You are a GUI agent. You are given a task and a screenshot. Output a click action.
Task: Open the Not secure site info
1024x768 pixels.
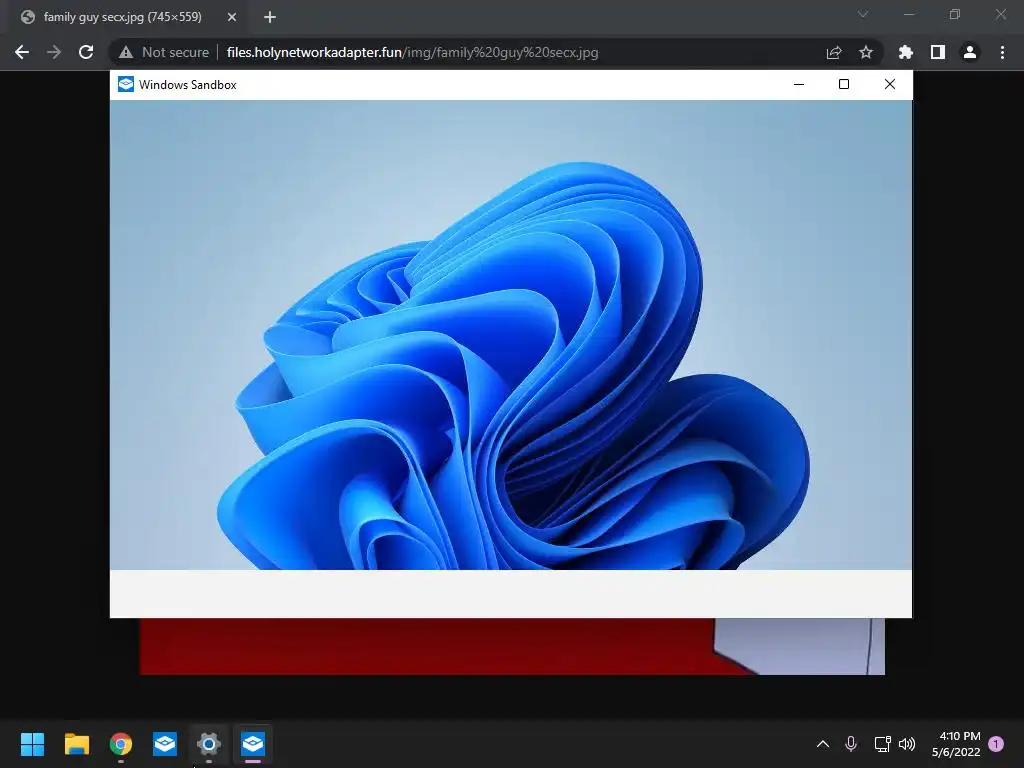[164, 52]
